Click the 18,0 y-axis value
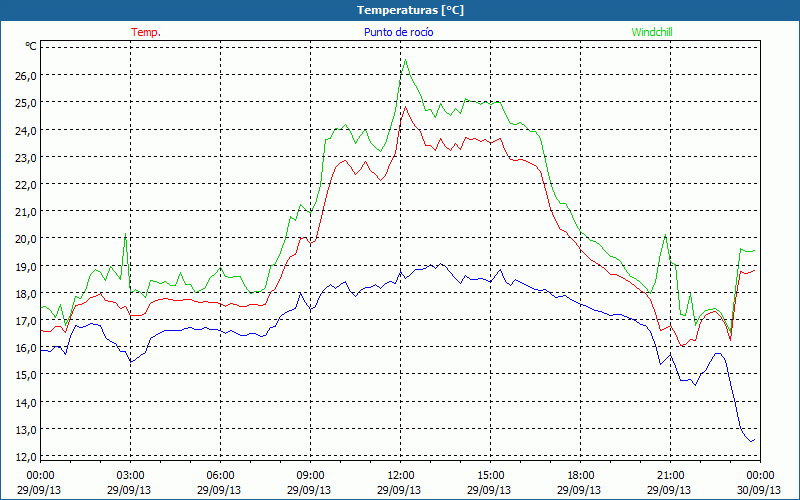800x500 pixels. (x=26, y=293)
